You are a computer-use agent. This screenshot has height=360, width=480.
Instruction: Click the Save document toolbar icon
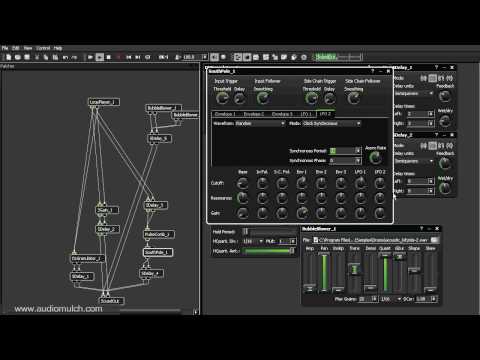[x=27, y=57]
